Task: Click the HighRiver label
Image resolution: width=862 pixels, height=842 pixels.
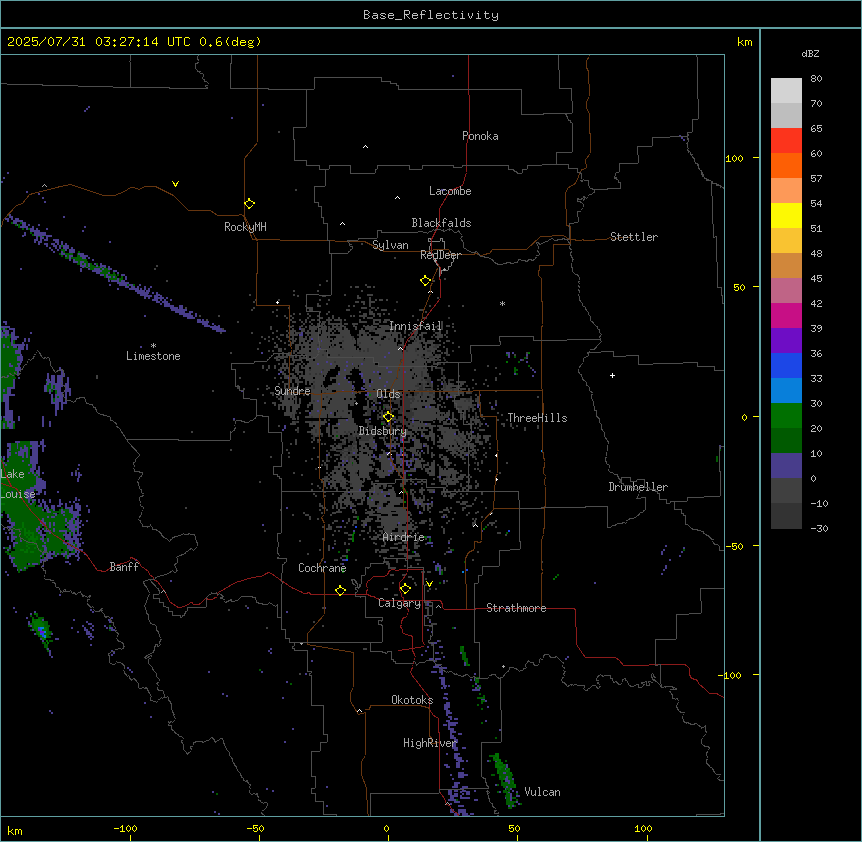Action: [430, 743]
